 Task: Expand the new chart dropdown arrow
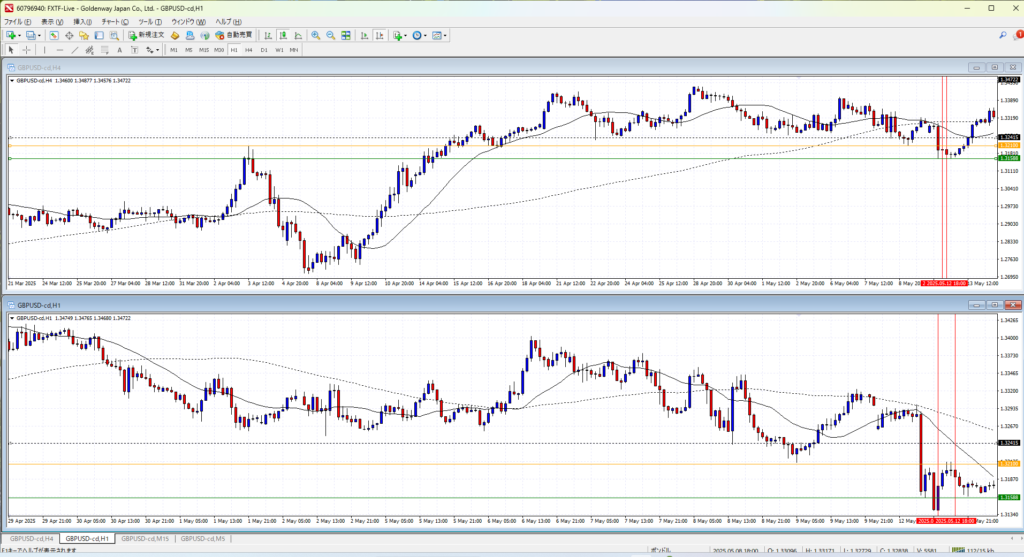pos(19,35)
